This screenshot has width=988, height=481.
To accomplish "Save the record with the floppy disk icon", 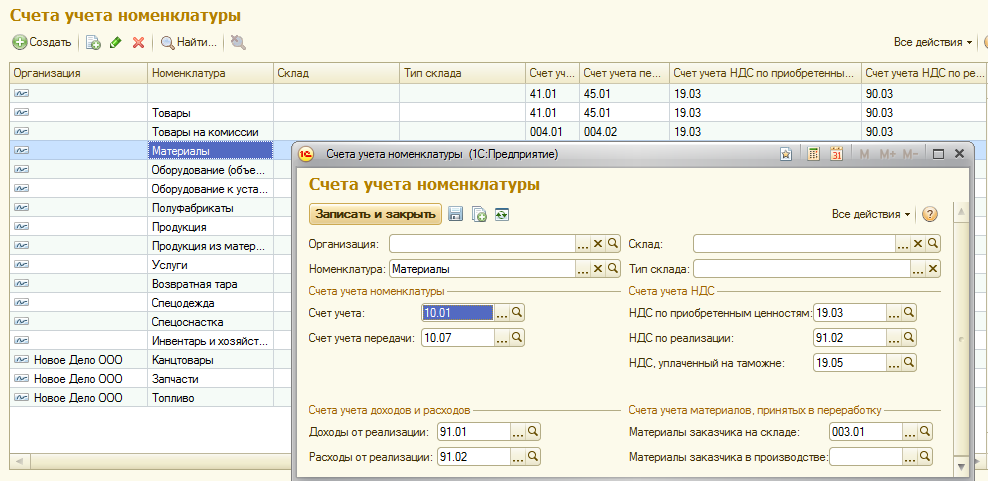I will [456, 214].
